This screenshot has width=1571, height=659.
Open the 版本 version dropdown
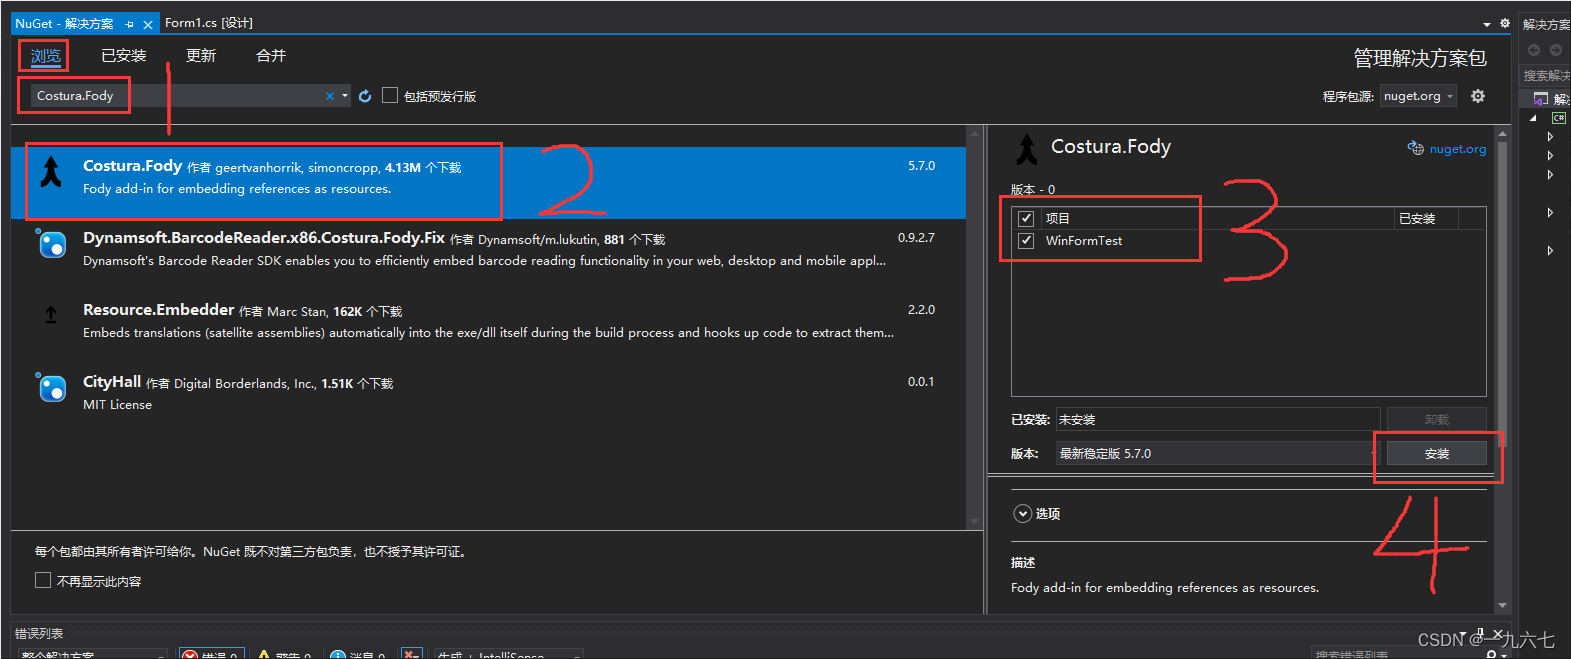pyautogui.click(x=1217, y=453)
